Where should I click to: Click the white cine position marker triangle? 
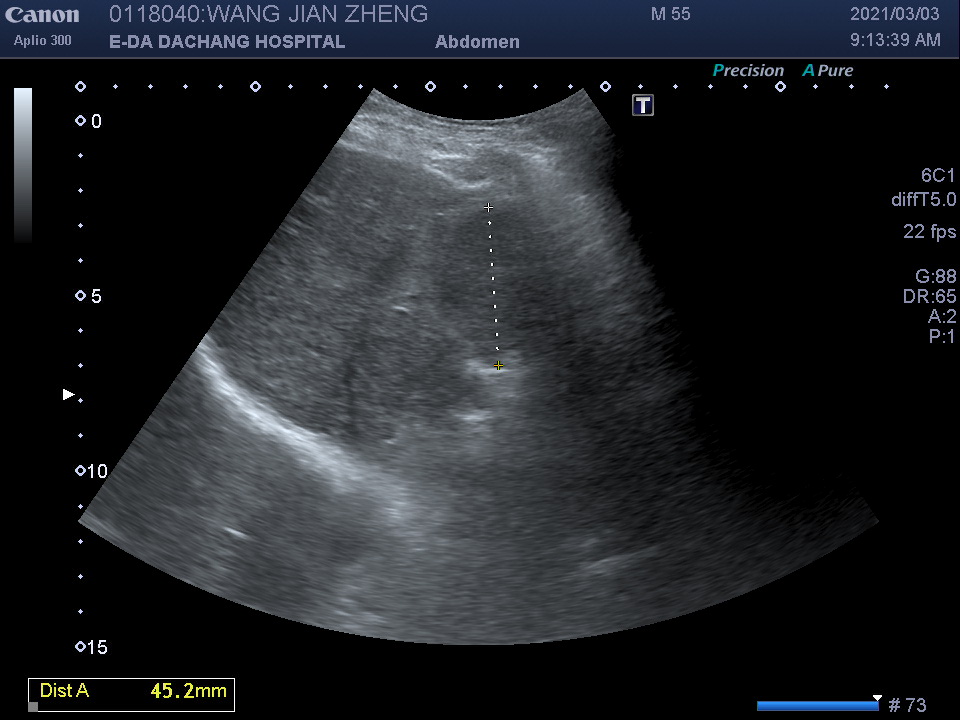pos(877,698)
